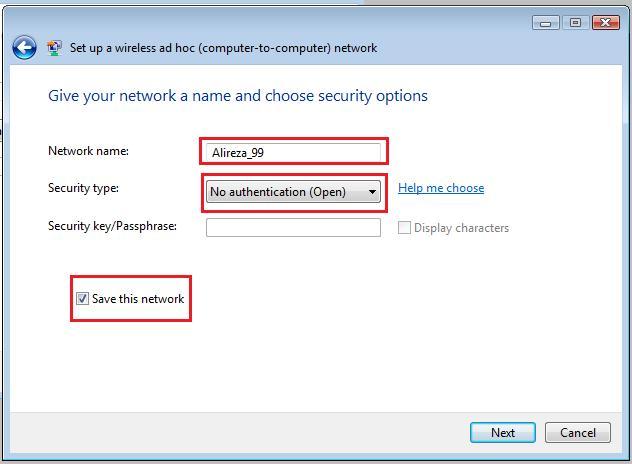This screenshot has width=632, height=464.
Task: Click the 'Security key/Passphrase:' label
Action: click(x=112, y=226)
